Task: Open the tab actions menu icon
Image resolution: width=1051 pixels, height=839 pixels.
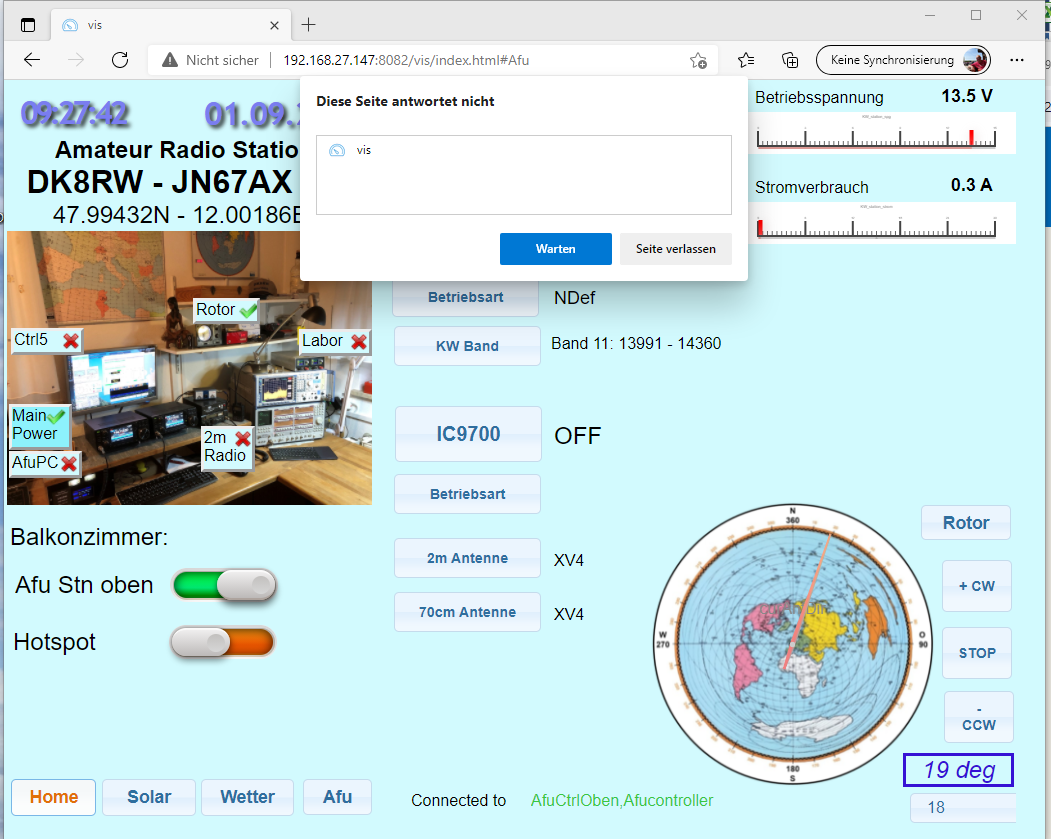Action: point(27,25)
